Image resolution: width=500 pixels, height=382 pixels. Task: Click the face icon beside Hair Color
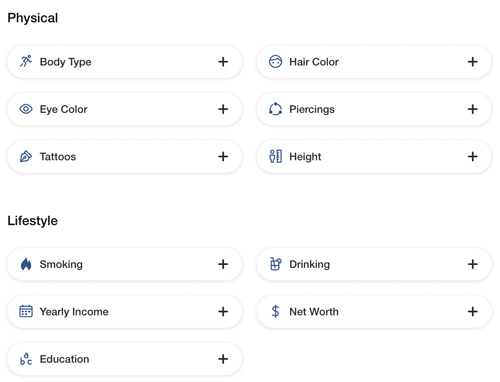[x=275, y=62]
